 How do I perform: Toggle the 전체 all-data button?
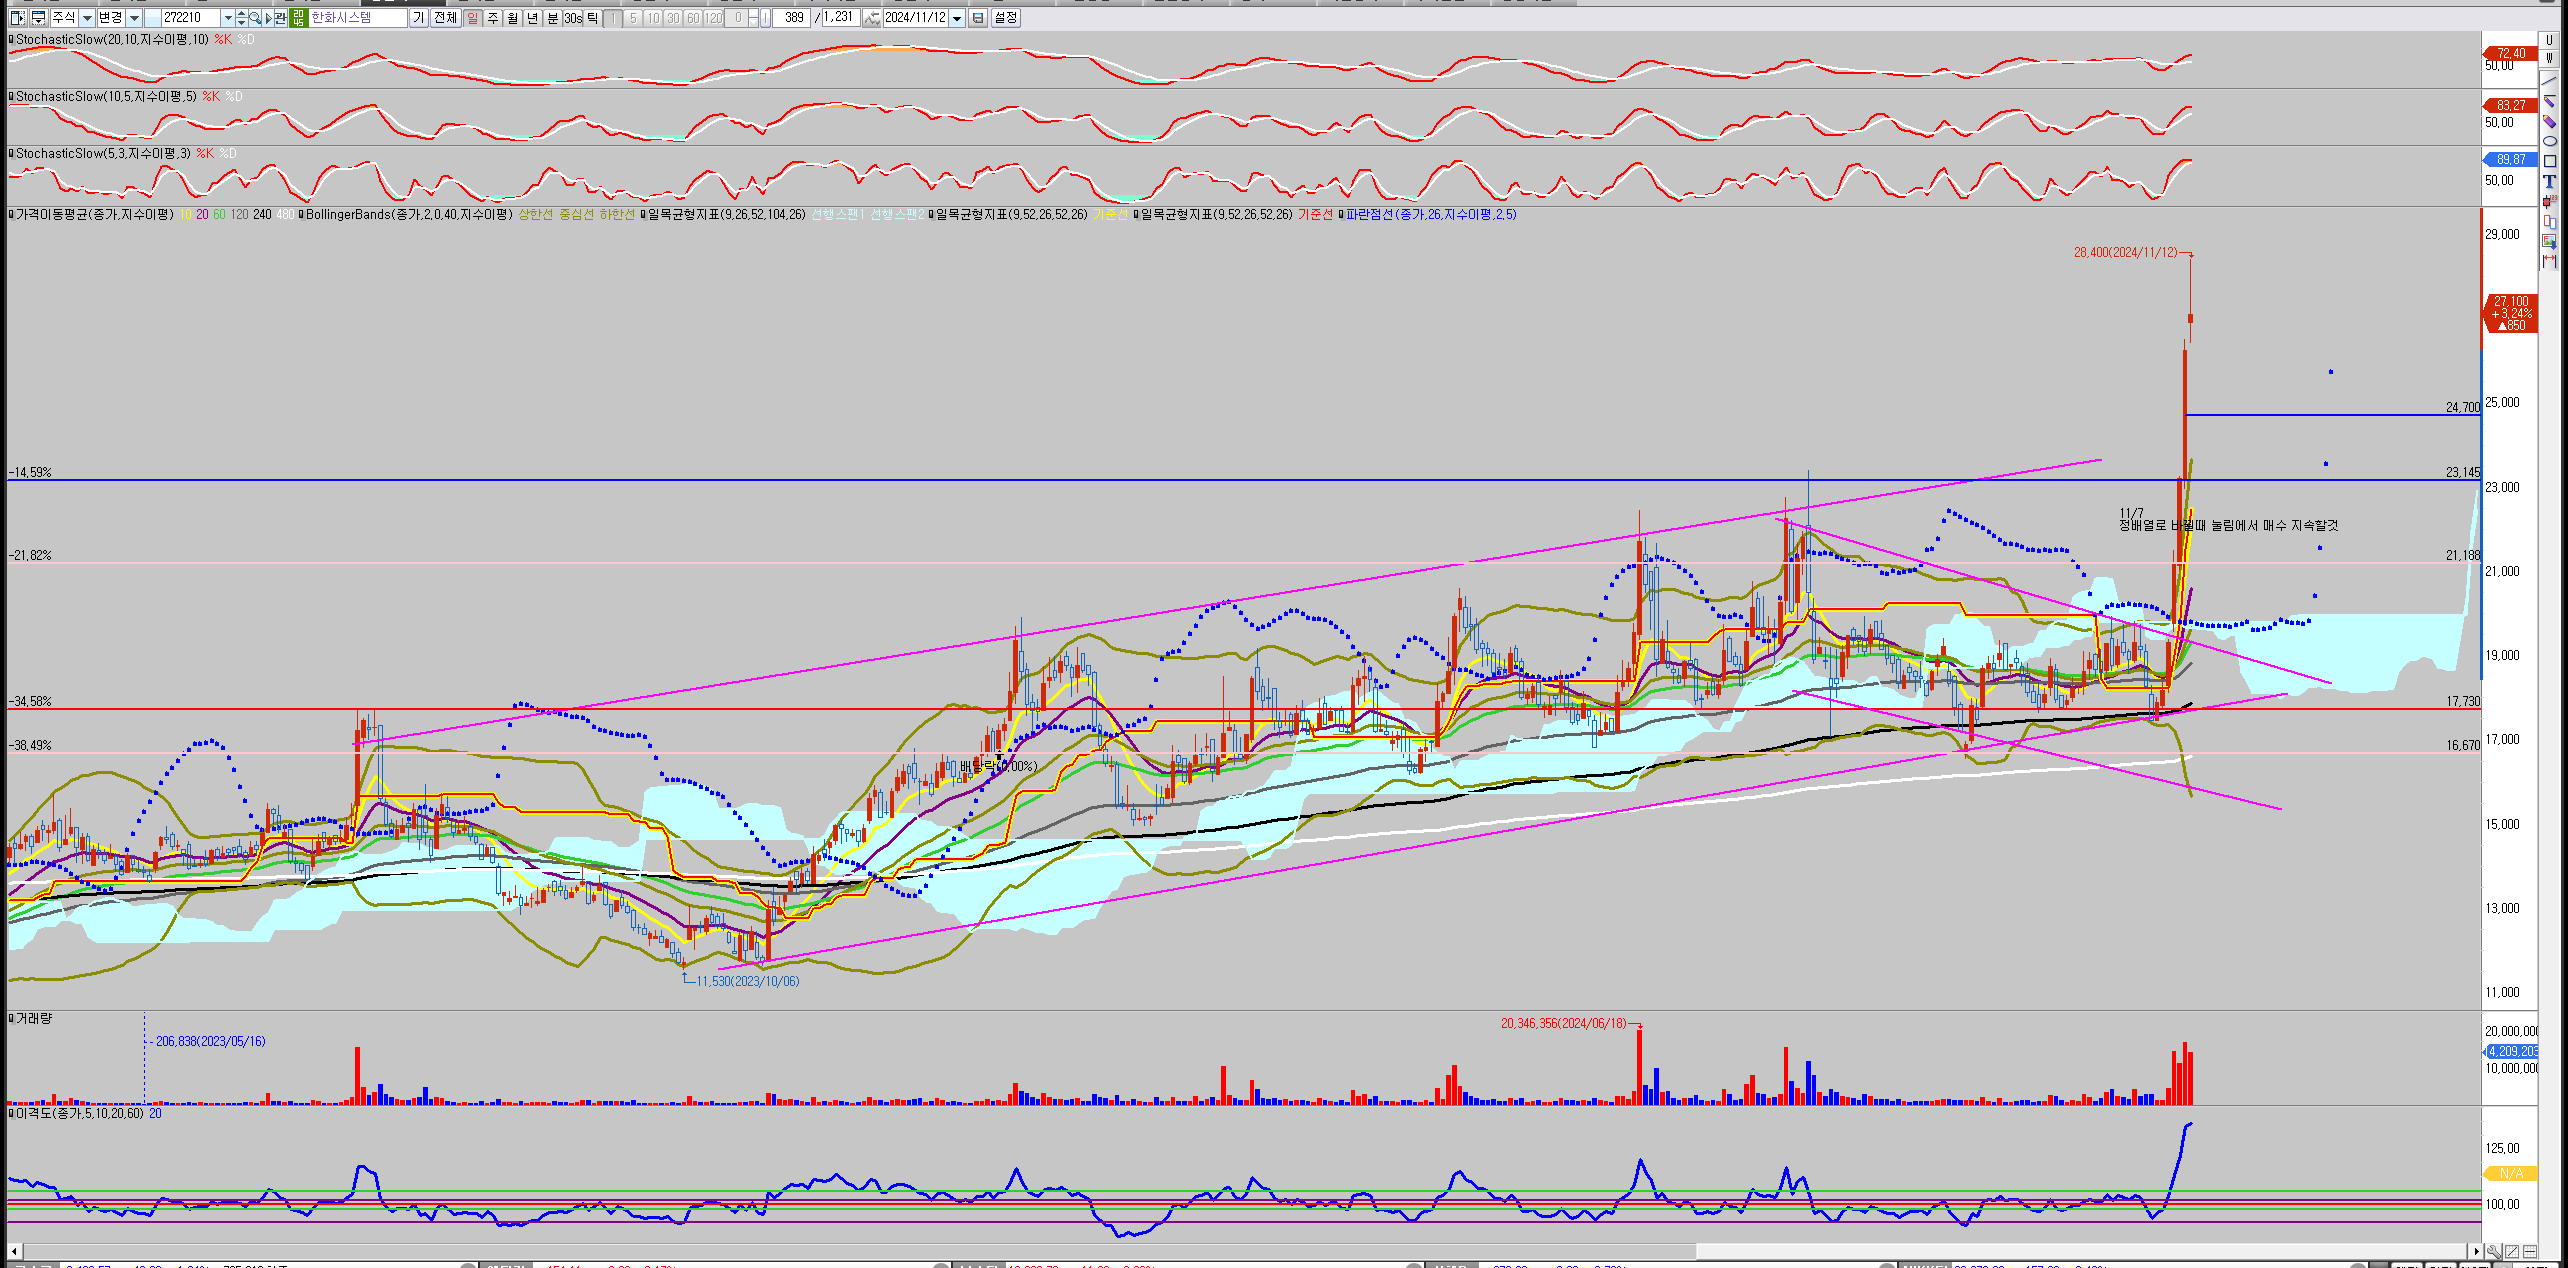pyautogui.click(x=445, y=18)
